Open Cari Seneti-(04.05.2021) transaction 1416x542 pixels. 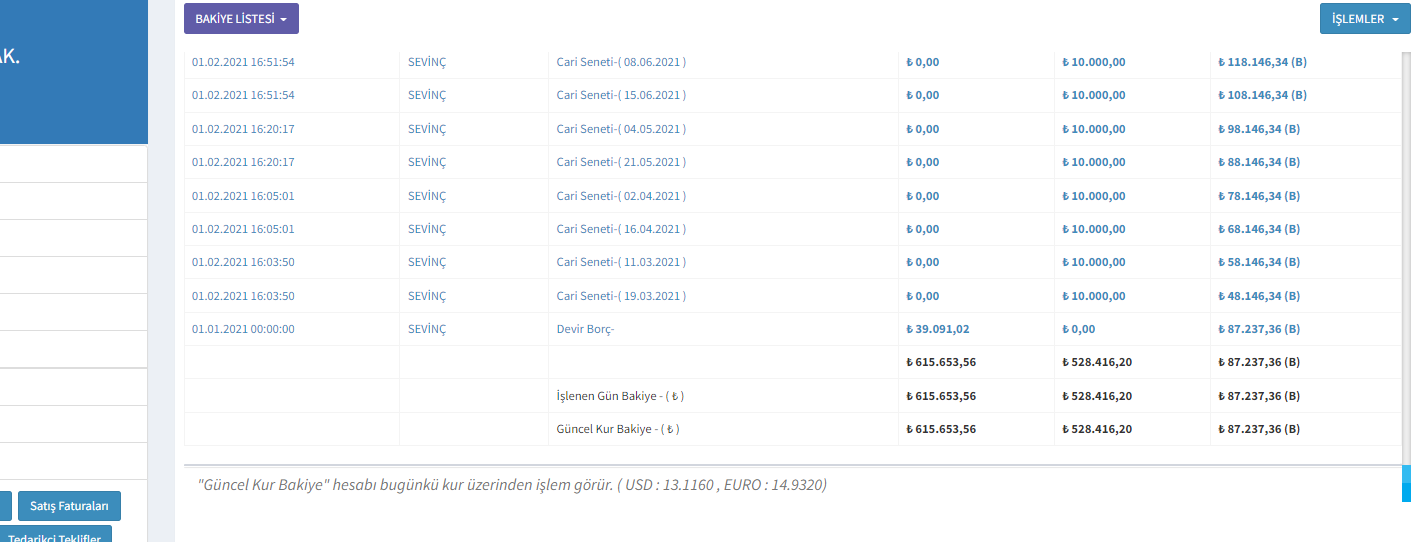click(x=620, y=129)
